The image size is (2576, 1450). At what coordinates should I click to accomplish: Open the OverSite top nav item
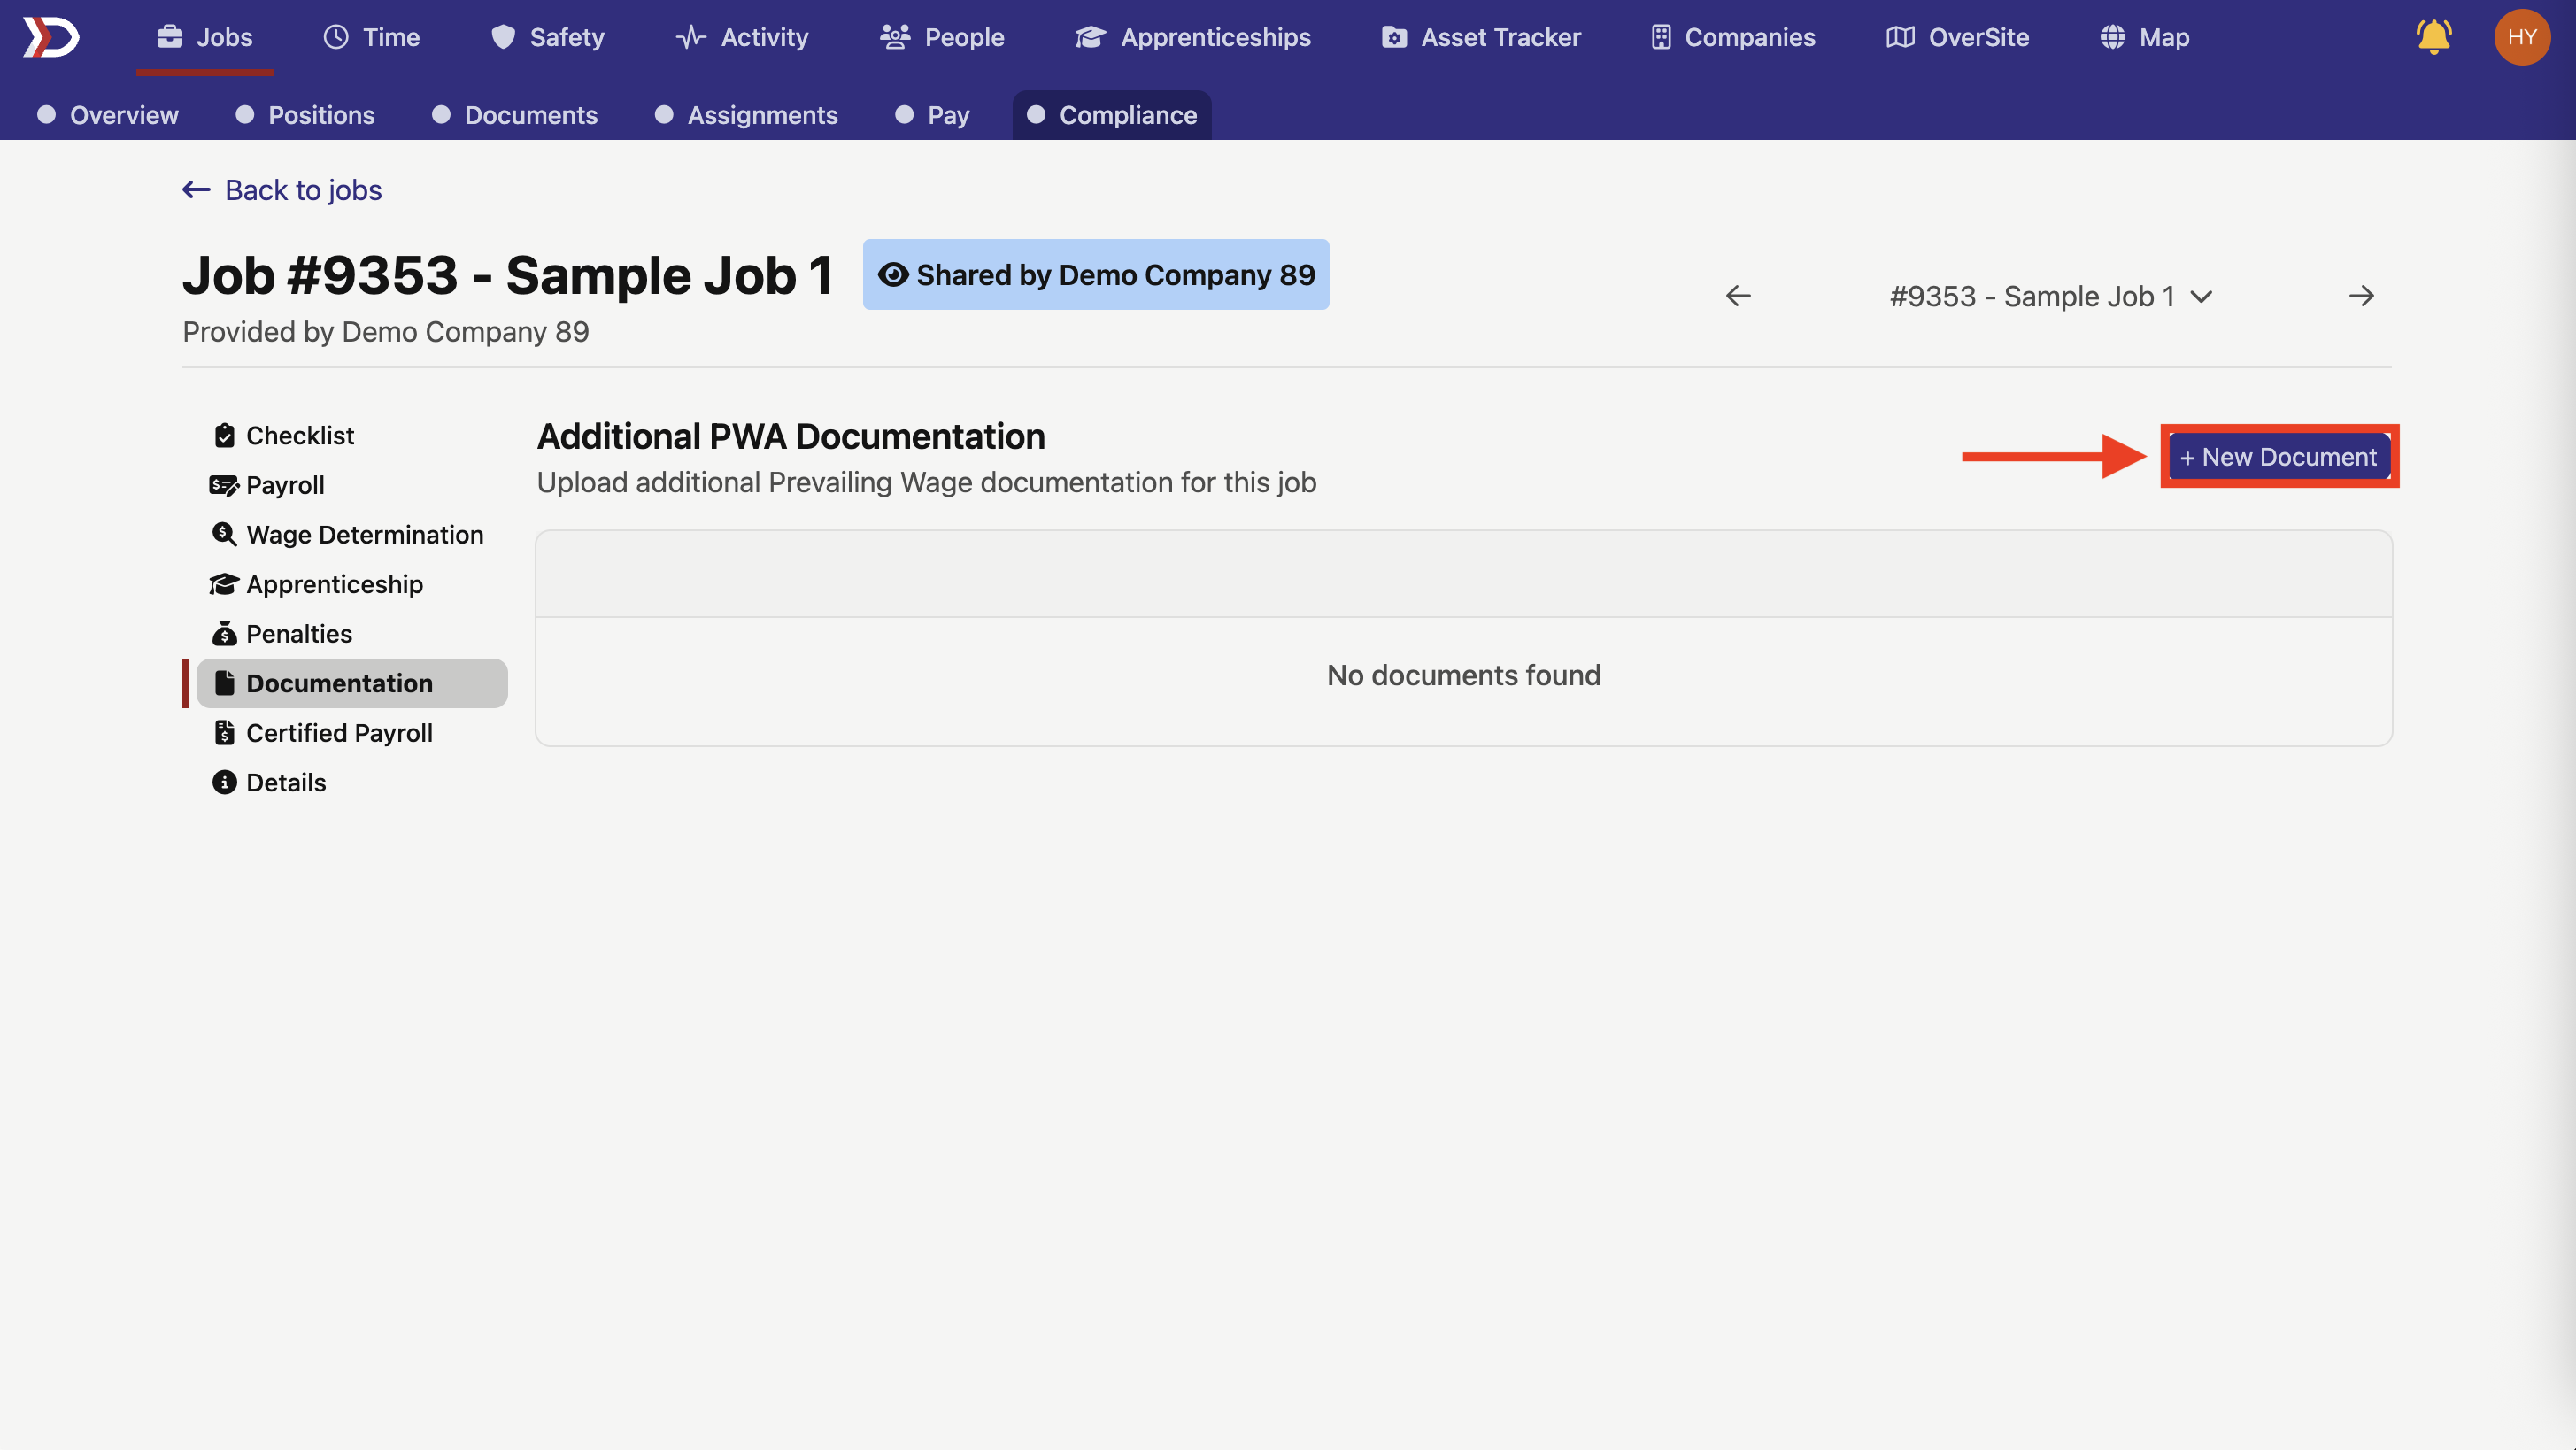(1957, 38)
